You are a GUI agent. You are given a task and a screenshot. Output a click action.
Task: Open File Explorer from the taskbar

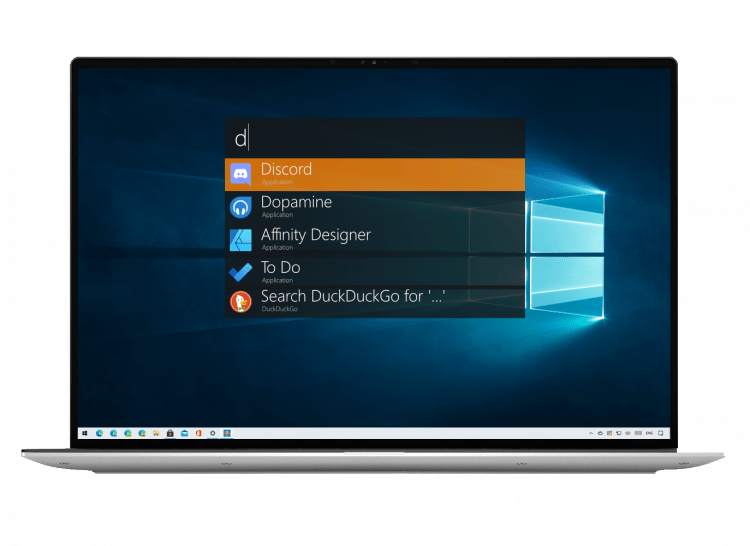(156, 433)
